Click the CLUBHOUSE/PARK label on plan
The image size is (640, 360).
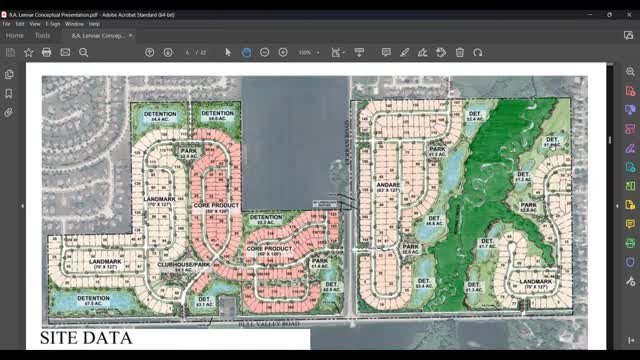(184, 264)
